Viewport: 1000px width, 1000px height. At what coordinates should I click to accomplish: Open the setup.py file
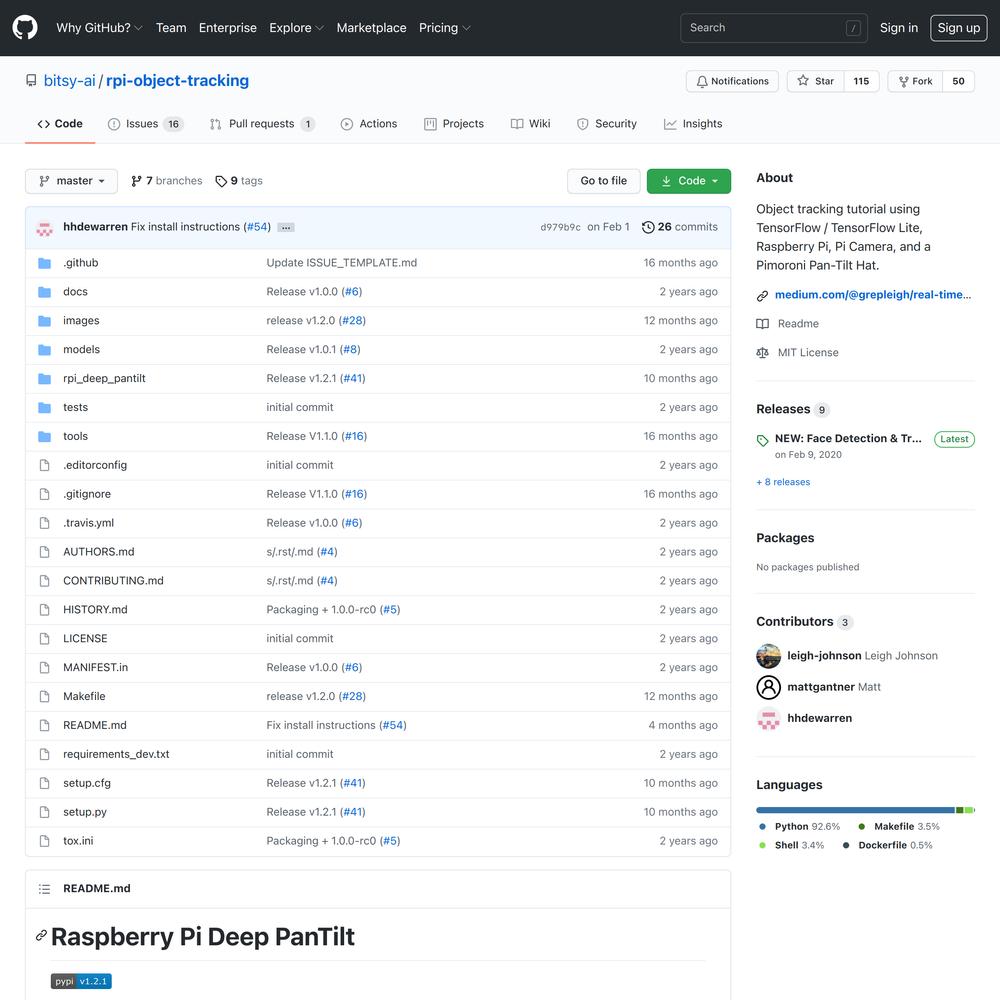tap(85, 812)
